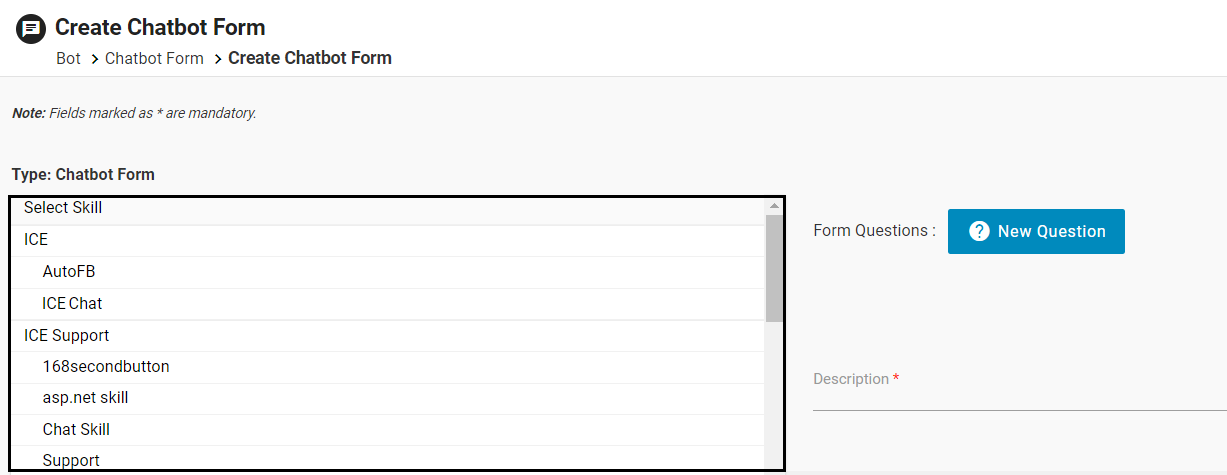The width and height of the screenshot is (1227, 475).
Task: Open the Chatbot Form breadcrumb link
Action: 154,58
